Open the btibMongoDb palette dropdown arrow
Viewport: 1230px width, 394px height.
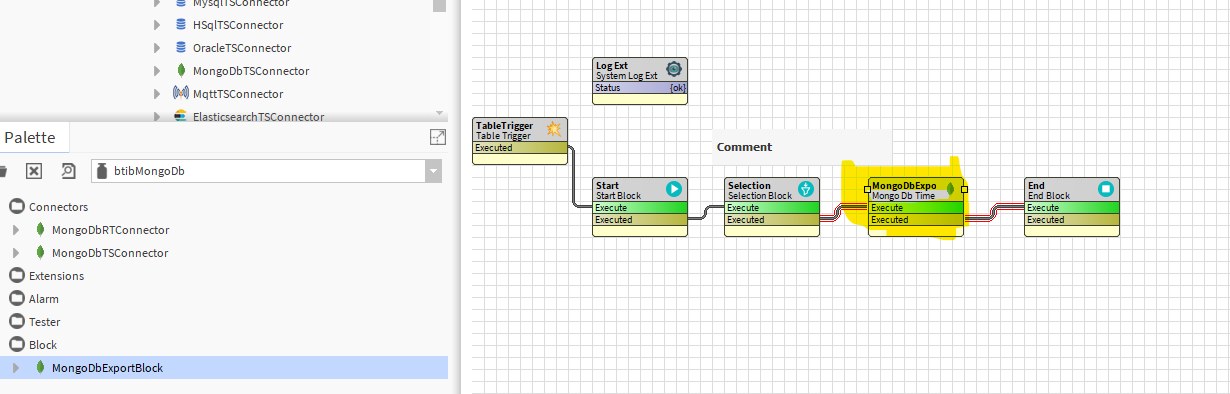(433, 171)
